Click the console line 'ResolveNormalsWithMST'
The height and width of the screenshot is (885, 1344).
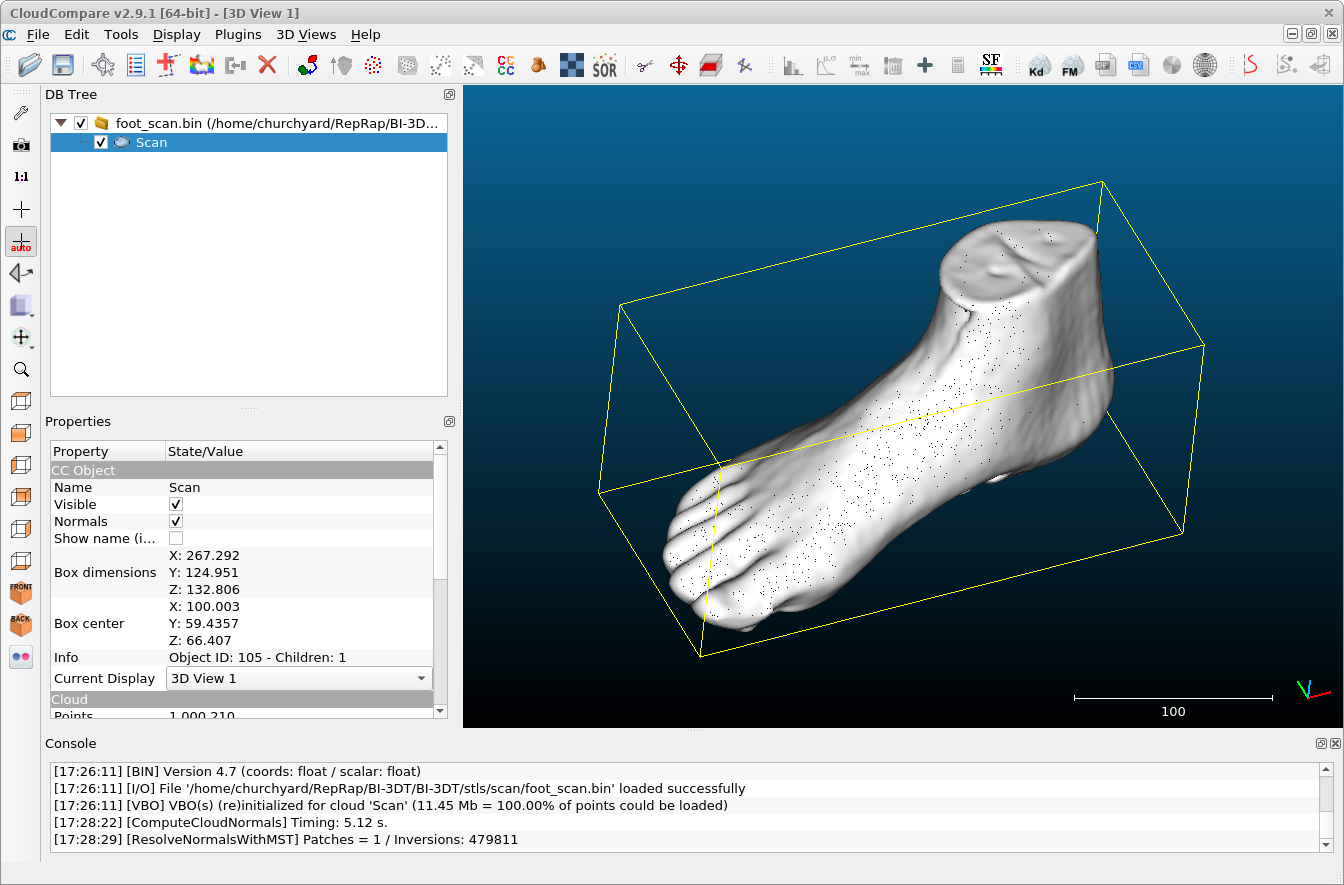[x=285, y=840]
